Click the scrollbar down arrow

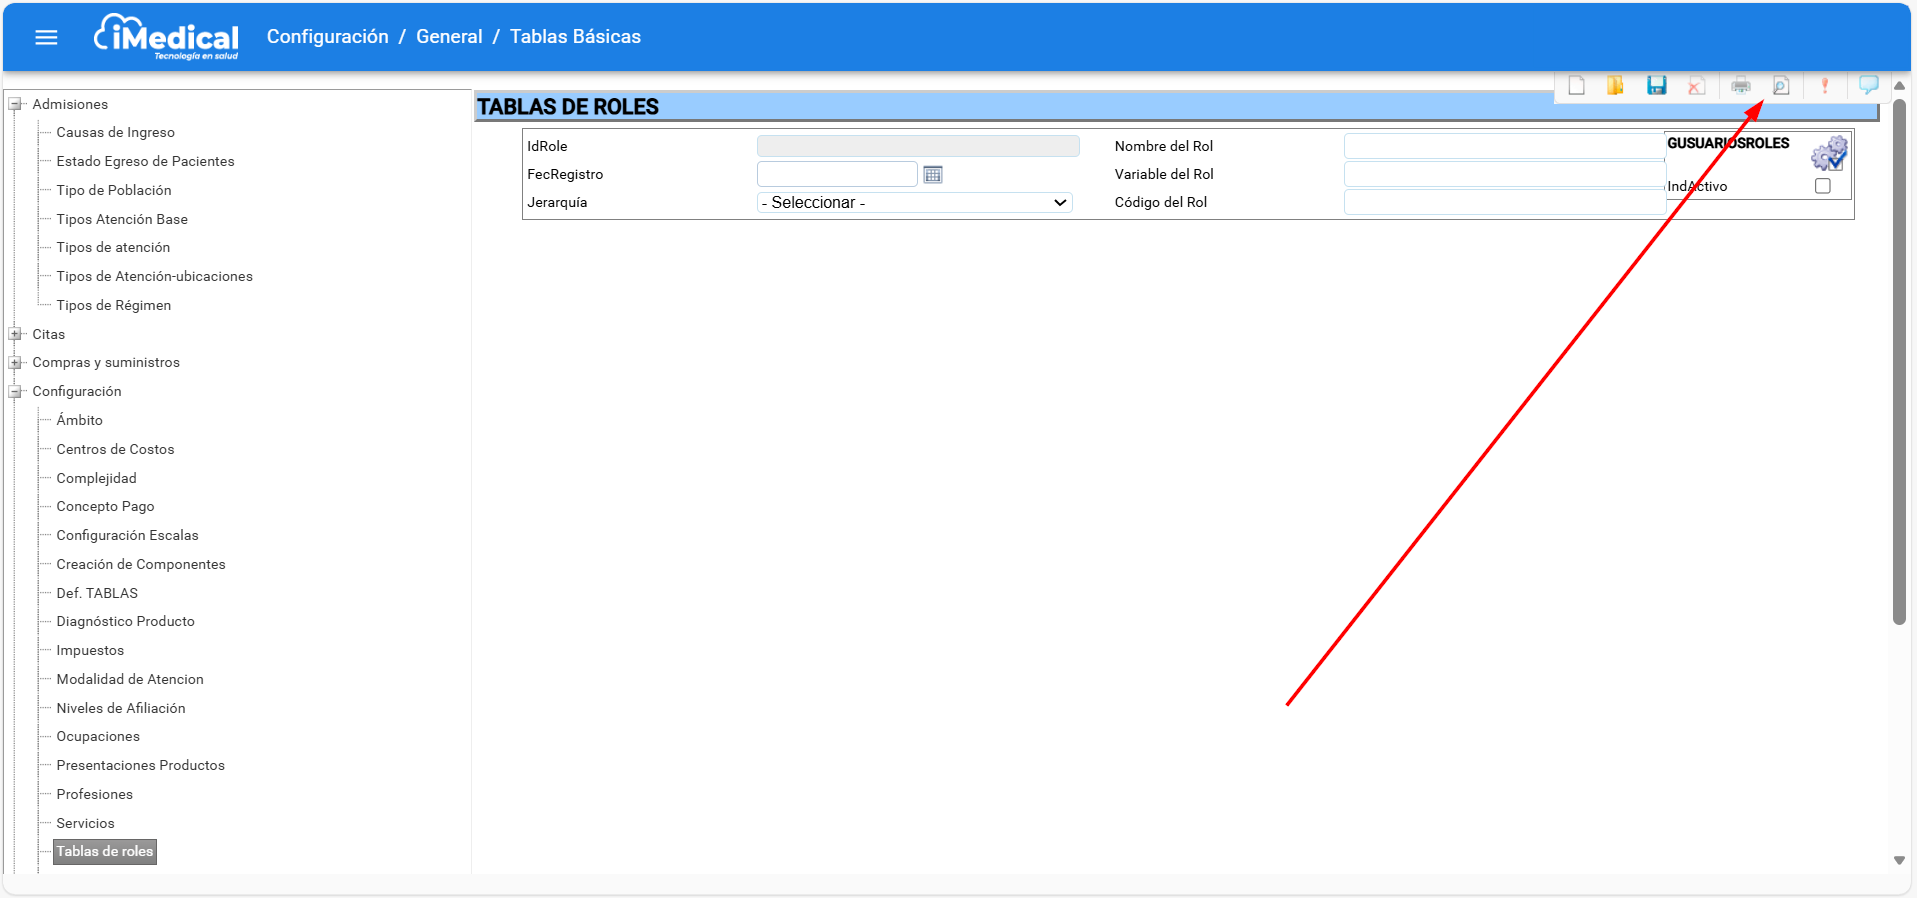(1899, 860)
